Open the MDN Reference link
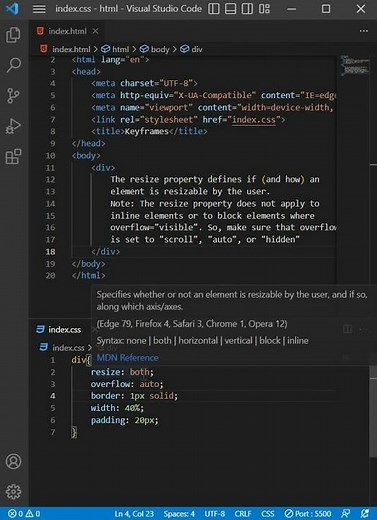 (x=127, y=358)
